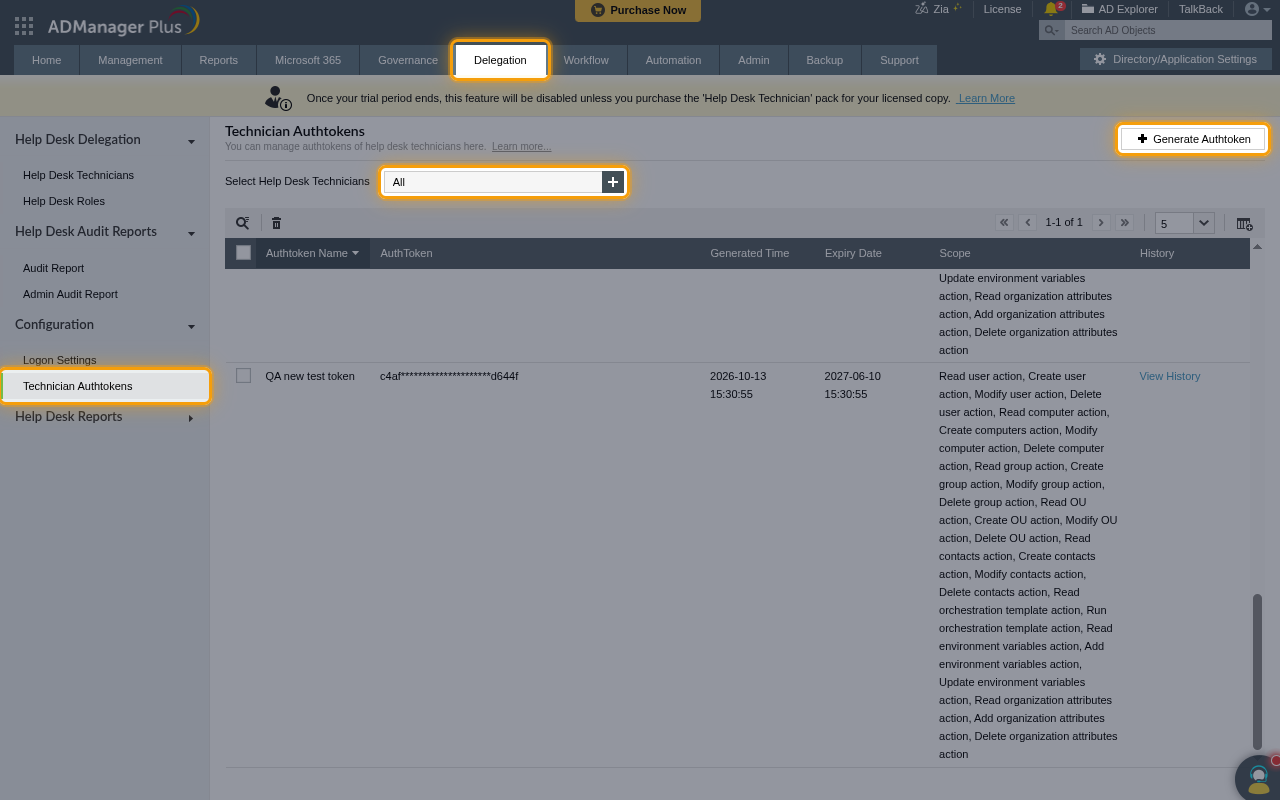The image size is (1280, 800).
Task: Open View History for QA new test token
Action: pyautogui.click(x=1169, y=376)
